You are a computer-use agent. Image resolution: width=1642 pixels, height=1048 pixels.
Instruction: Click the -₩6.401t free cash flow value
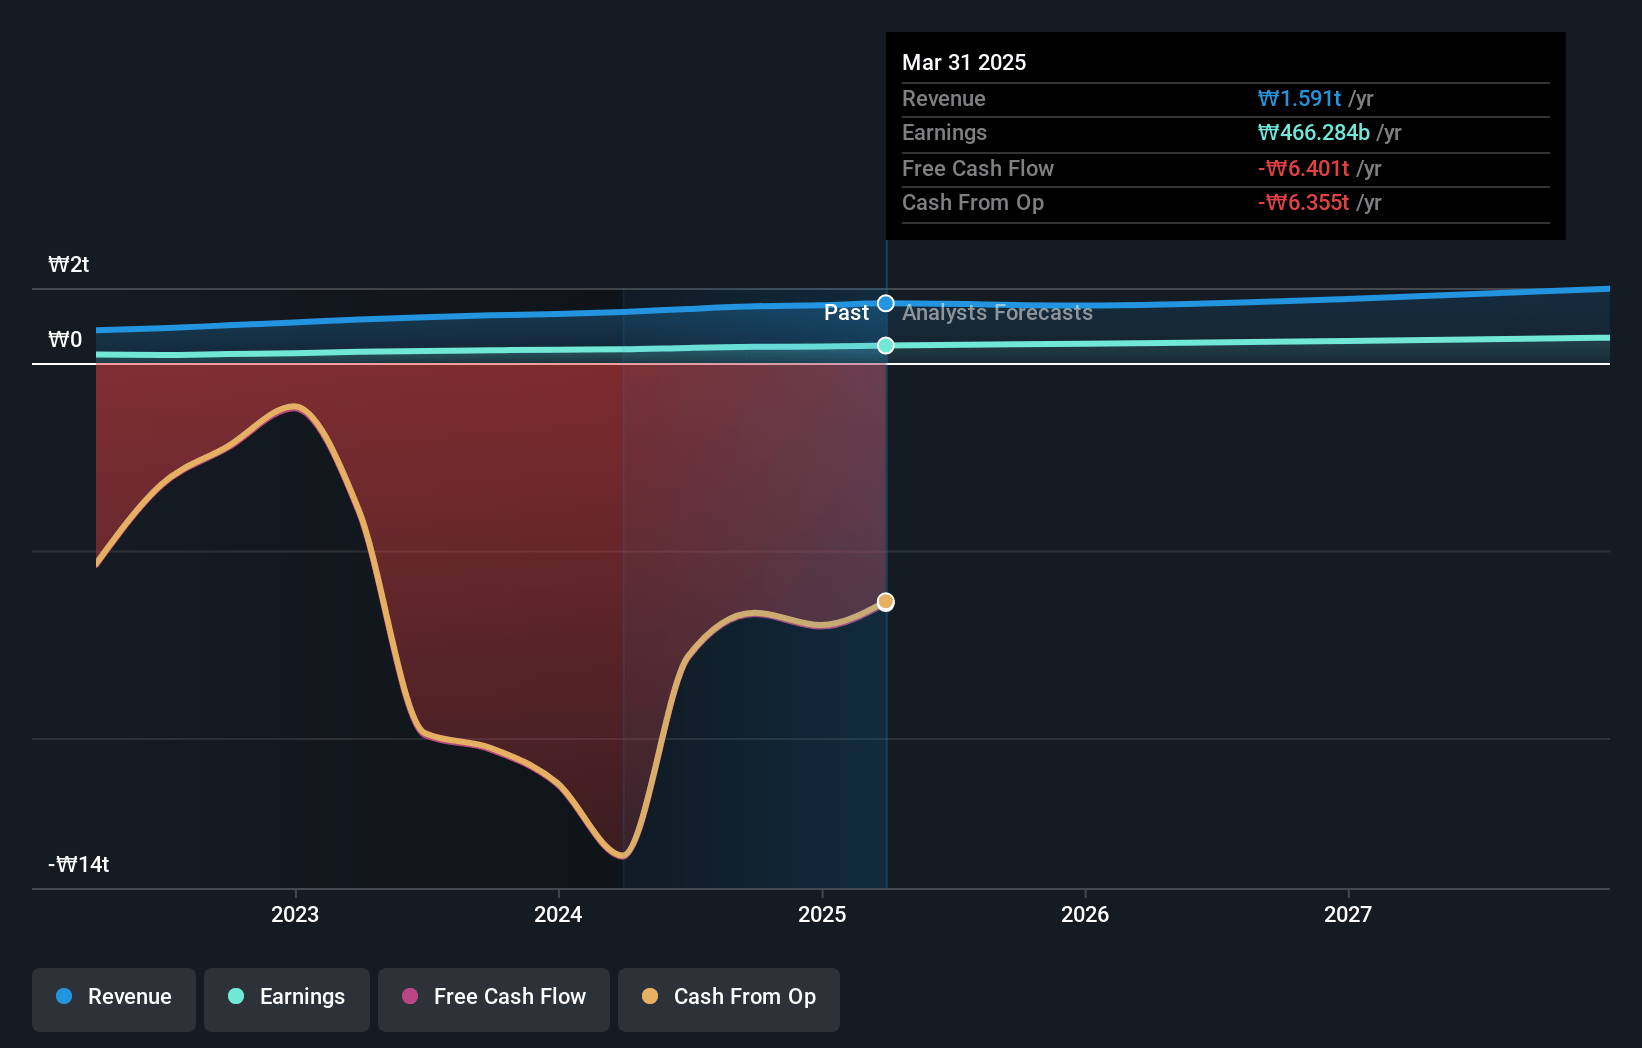1303,168
